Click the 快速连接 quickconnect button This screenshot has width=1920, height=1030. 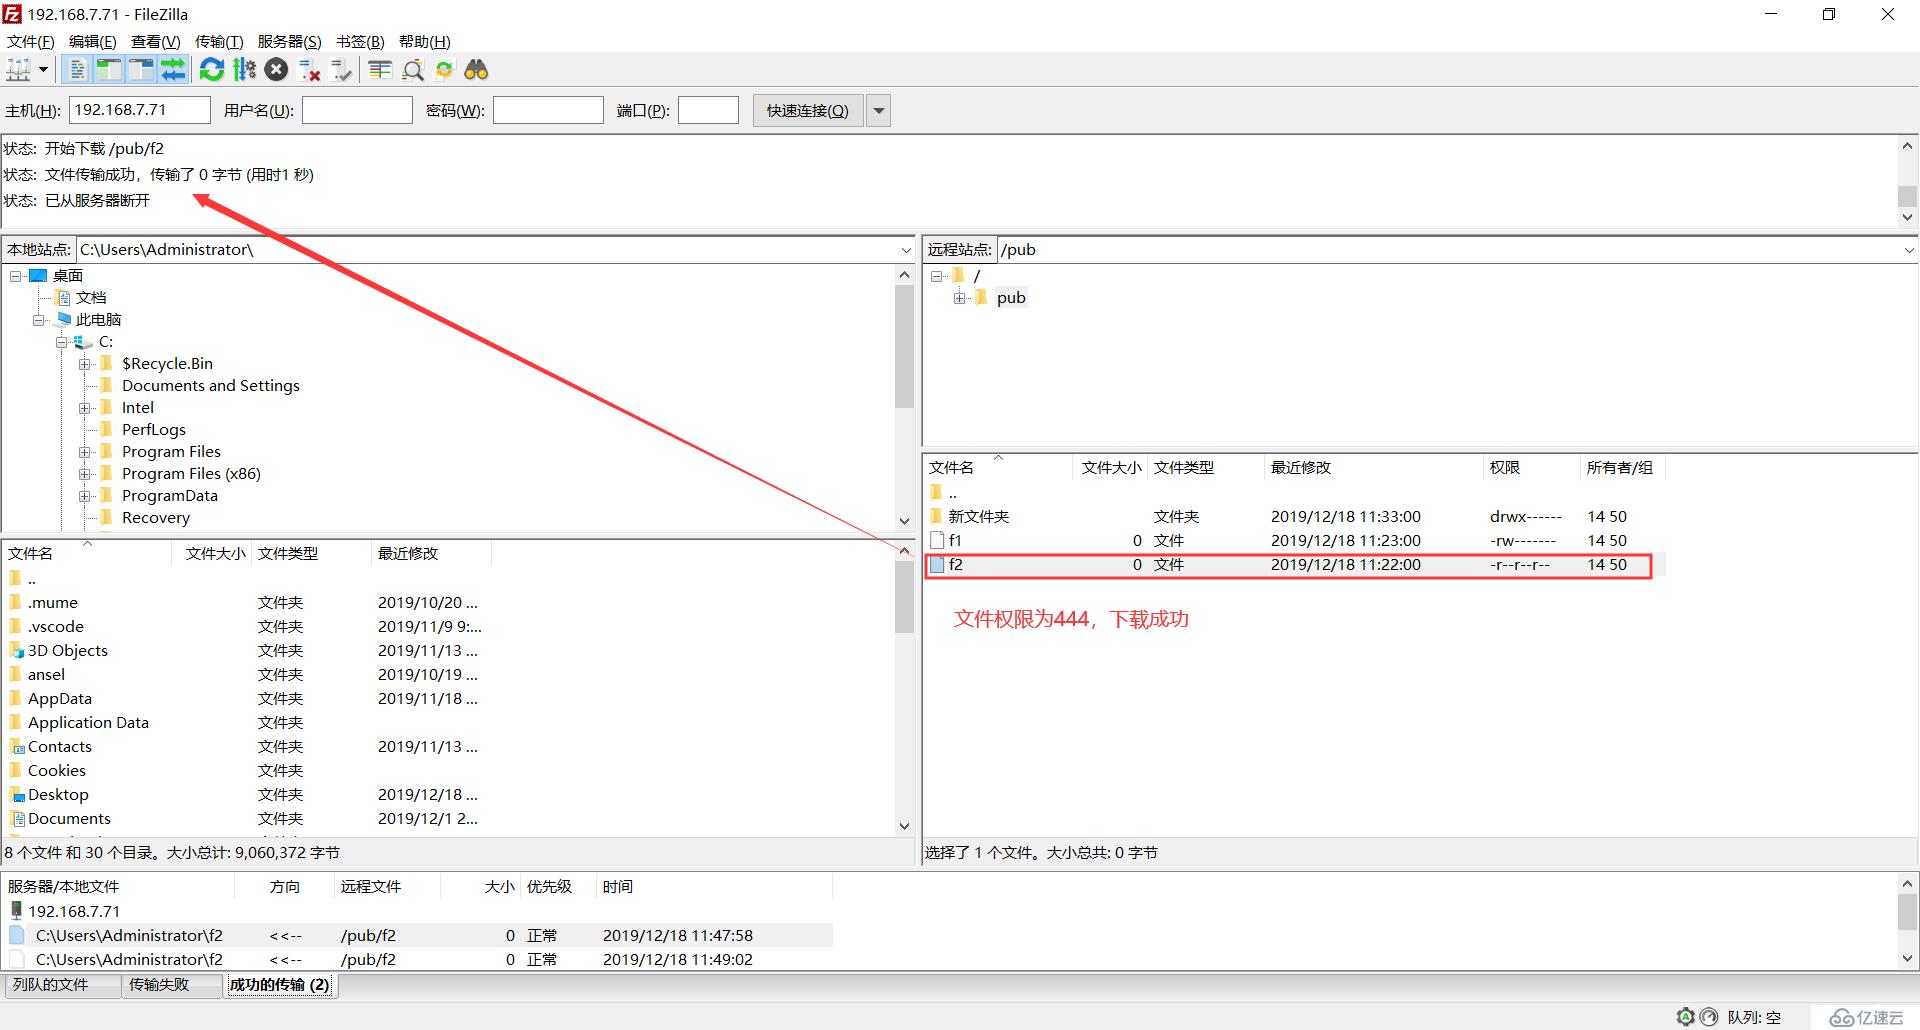[x=808, y=110]
